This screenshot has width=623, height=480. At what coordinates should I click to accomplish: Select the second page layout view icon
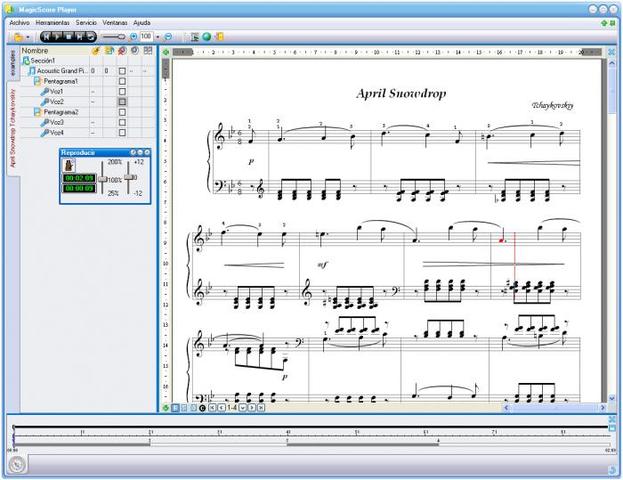tap(184, 408)
